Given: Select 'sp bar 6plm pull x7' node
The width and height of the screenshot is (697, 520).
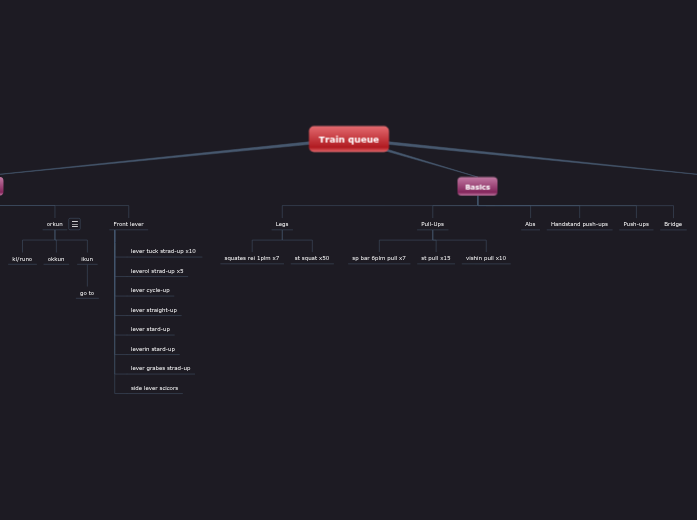Looking at the screenshot, I should click(x=379, y=258).
